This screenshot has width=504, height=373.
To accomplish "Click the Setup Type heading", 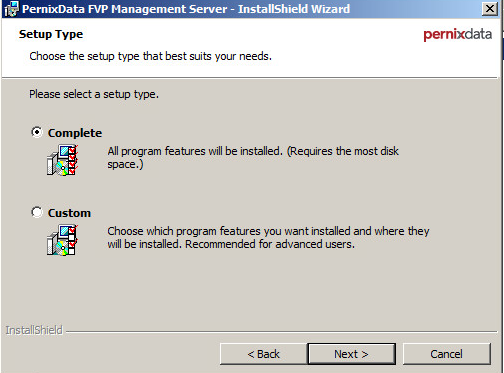I will click(x=51, y=34).
